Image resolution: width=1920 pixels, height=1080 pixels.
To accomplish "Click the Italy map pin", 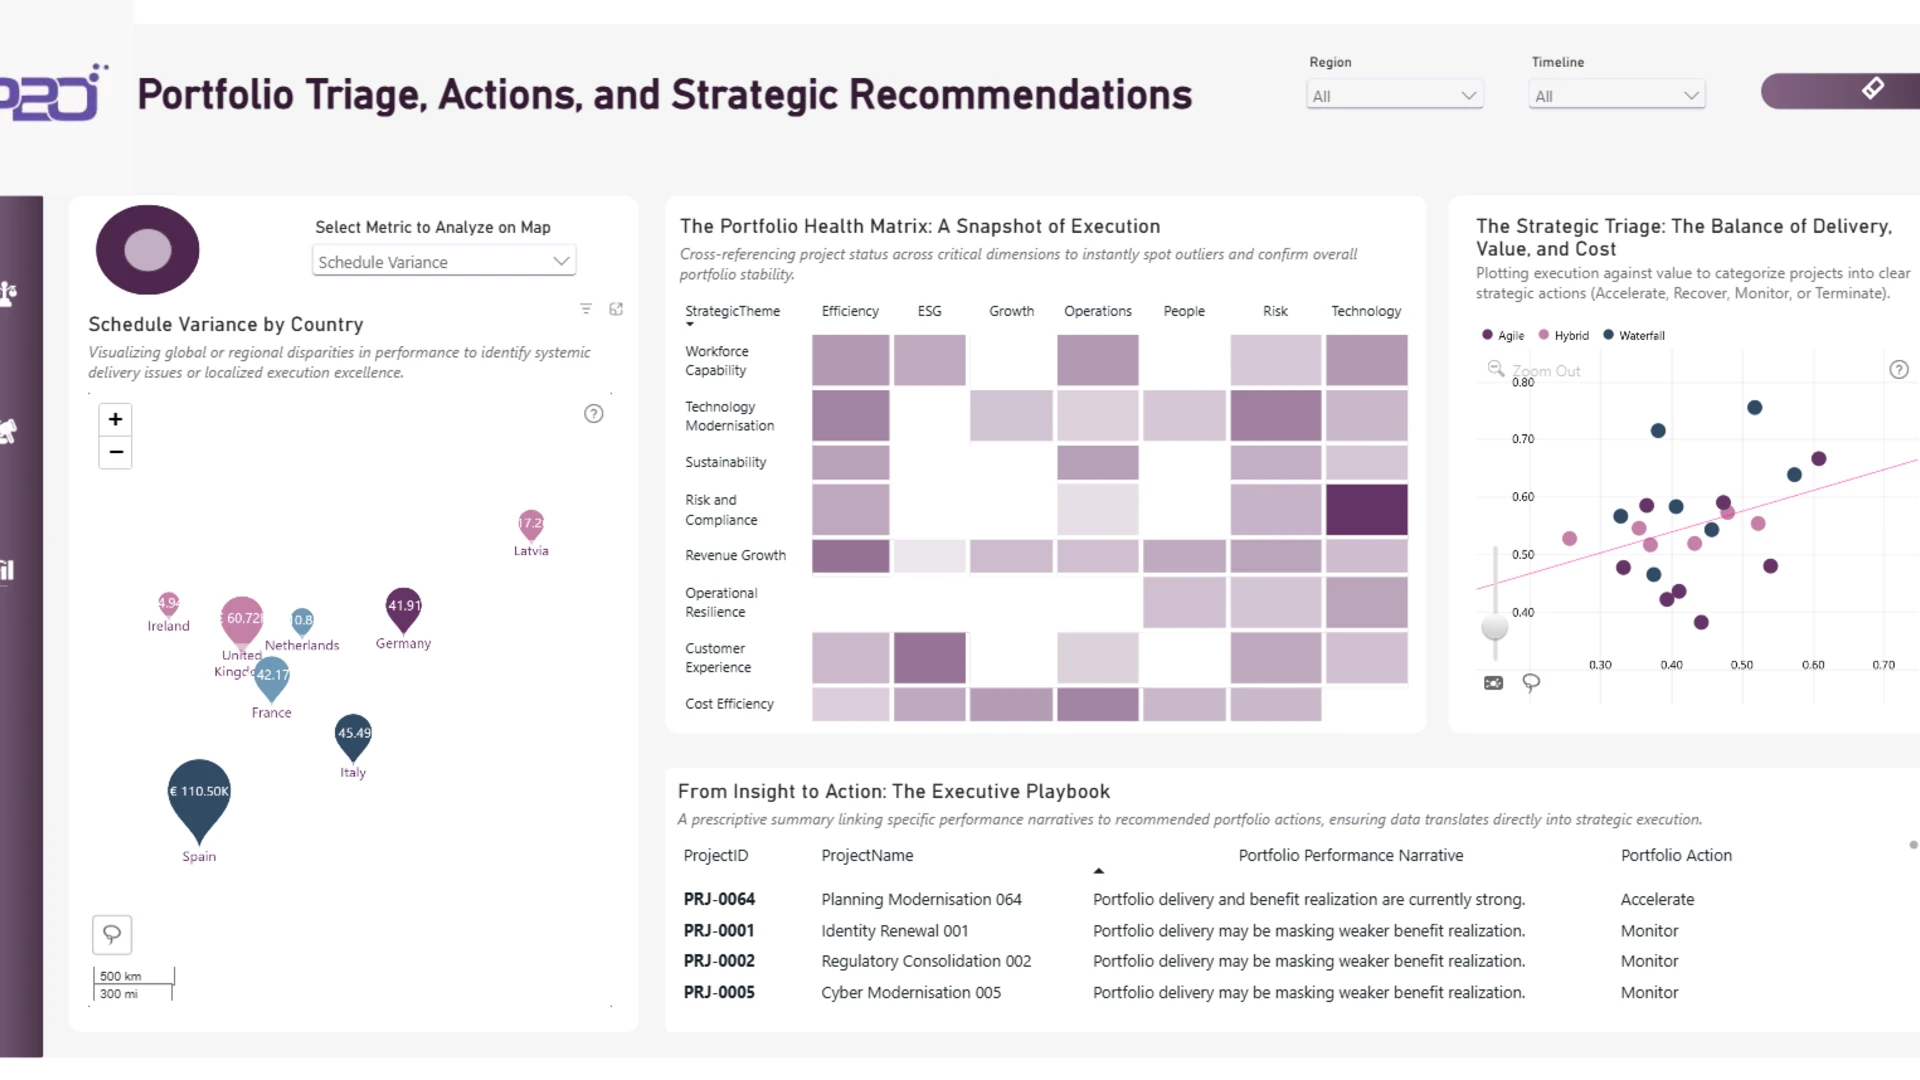I will (x=353, y=738).
